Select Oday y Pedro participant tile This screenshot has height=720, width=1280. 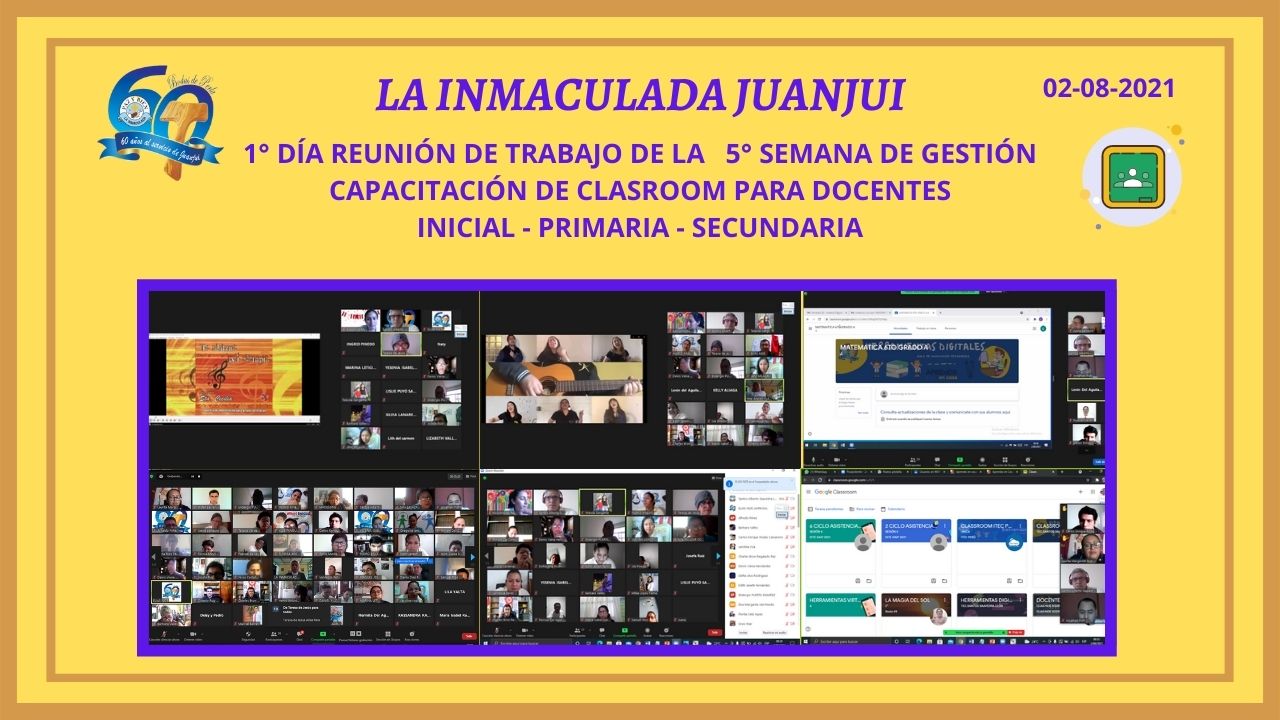pyautogui.click(x=212, y=615)
